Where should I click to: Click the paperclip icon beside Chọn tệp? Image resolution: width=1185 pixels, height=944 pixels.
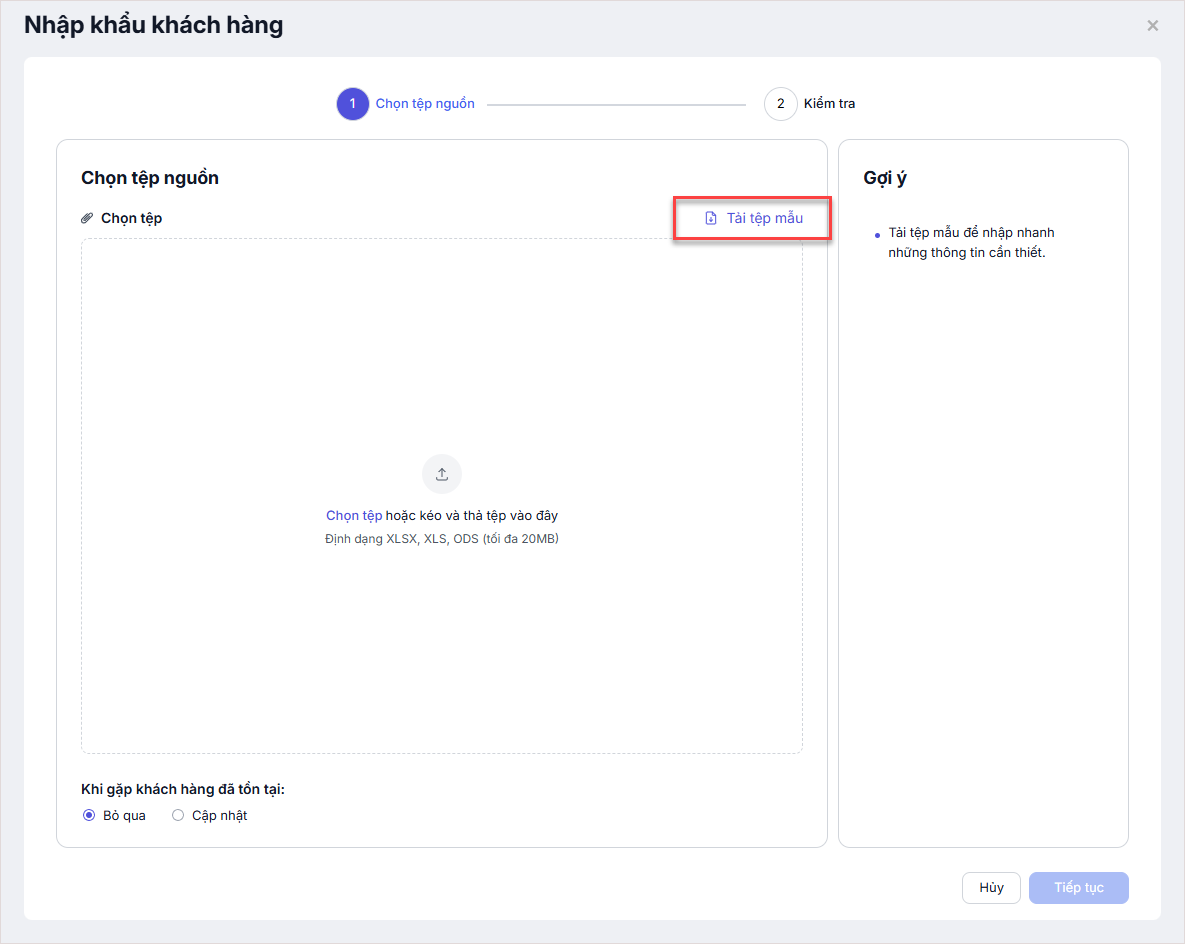coord(87,218)
